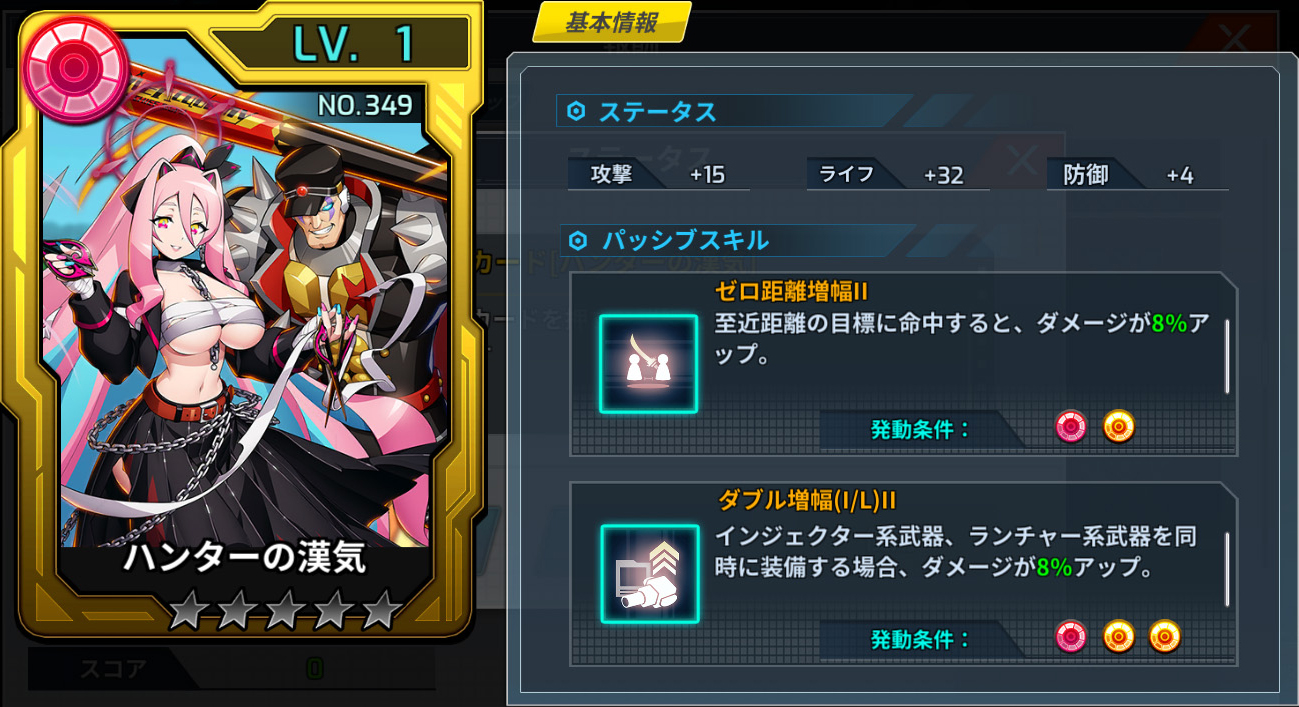Click last orange chip in second 発動条件 row

[x=1165, y=636]
